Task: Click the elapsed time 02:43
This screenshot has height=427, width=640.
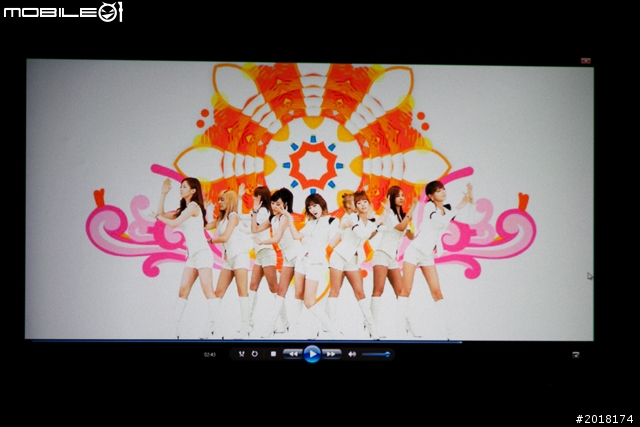Action: [x=209, y=355]
